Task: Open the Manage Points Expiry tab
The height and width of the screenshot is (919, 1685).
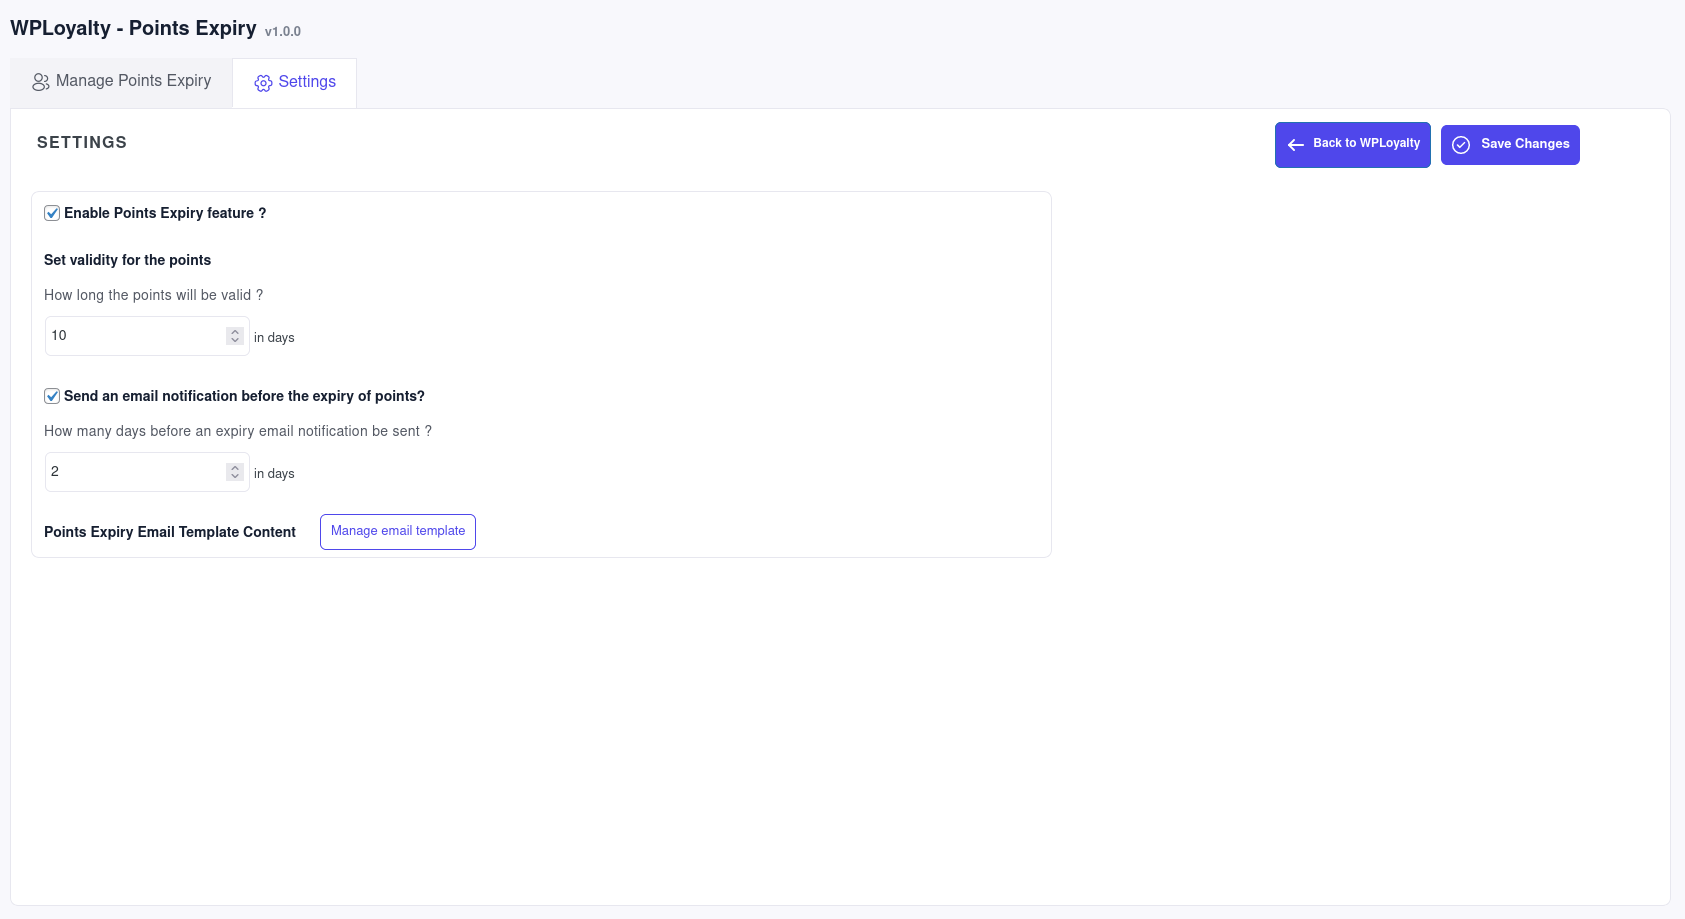Action: pyautogui.click(x=122, y=82)
